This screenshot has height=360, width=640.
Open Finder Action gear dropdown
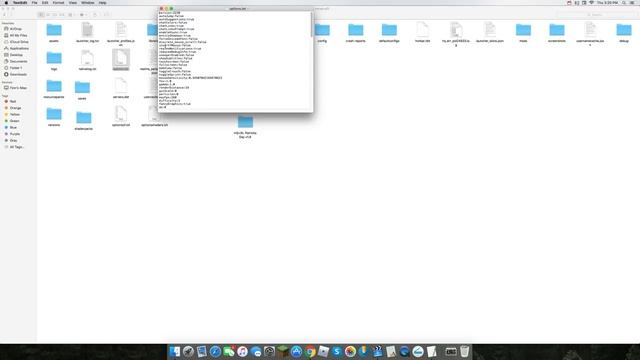pos(83,15)
